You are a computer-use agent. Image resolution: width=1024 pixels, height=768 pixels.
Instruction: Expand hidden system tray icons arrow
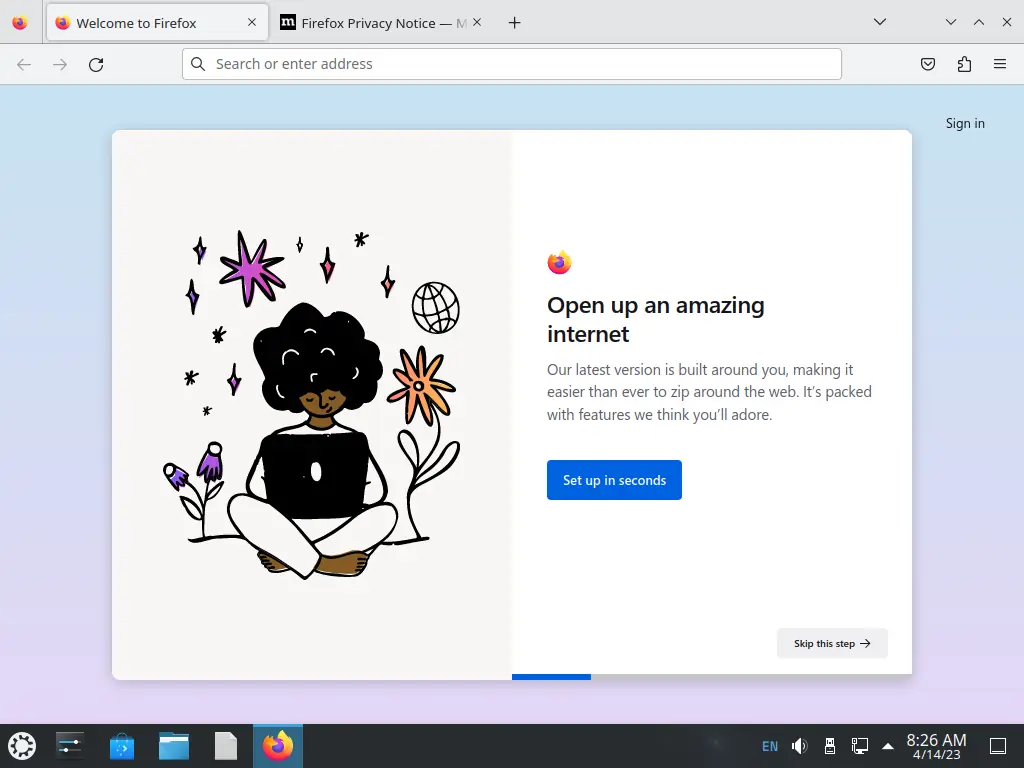[888, 746]
